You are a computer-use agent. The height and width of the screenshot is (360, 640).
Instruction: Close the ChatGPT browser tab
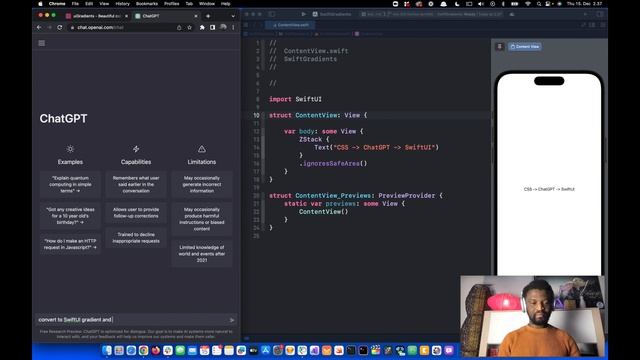click(x=196, y=16)
